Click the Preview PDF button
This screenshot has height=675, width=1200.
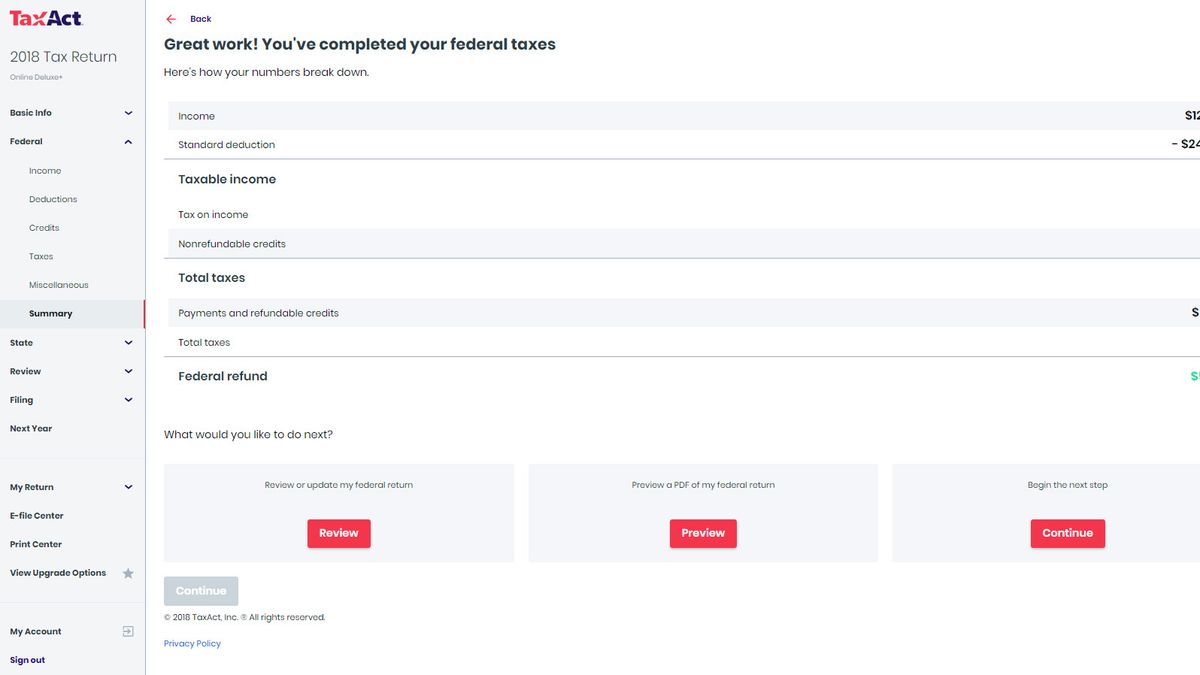[x=703, y=533]
